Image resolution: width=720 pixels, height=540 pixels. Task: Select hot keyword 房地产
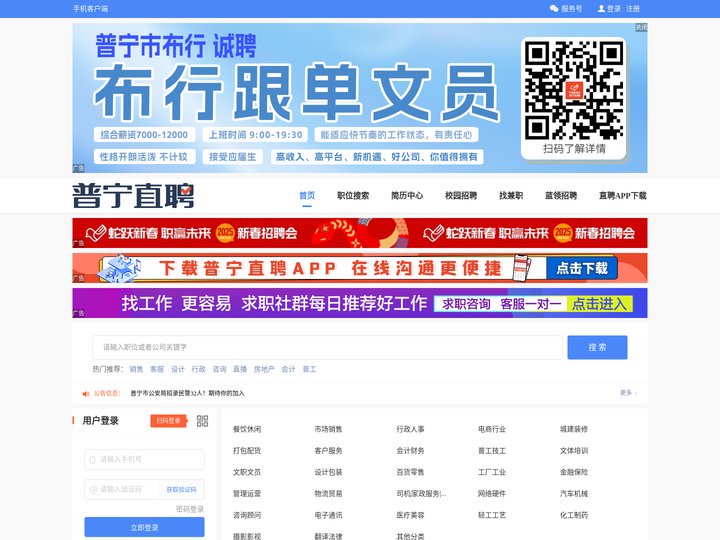264,369
